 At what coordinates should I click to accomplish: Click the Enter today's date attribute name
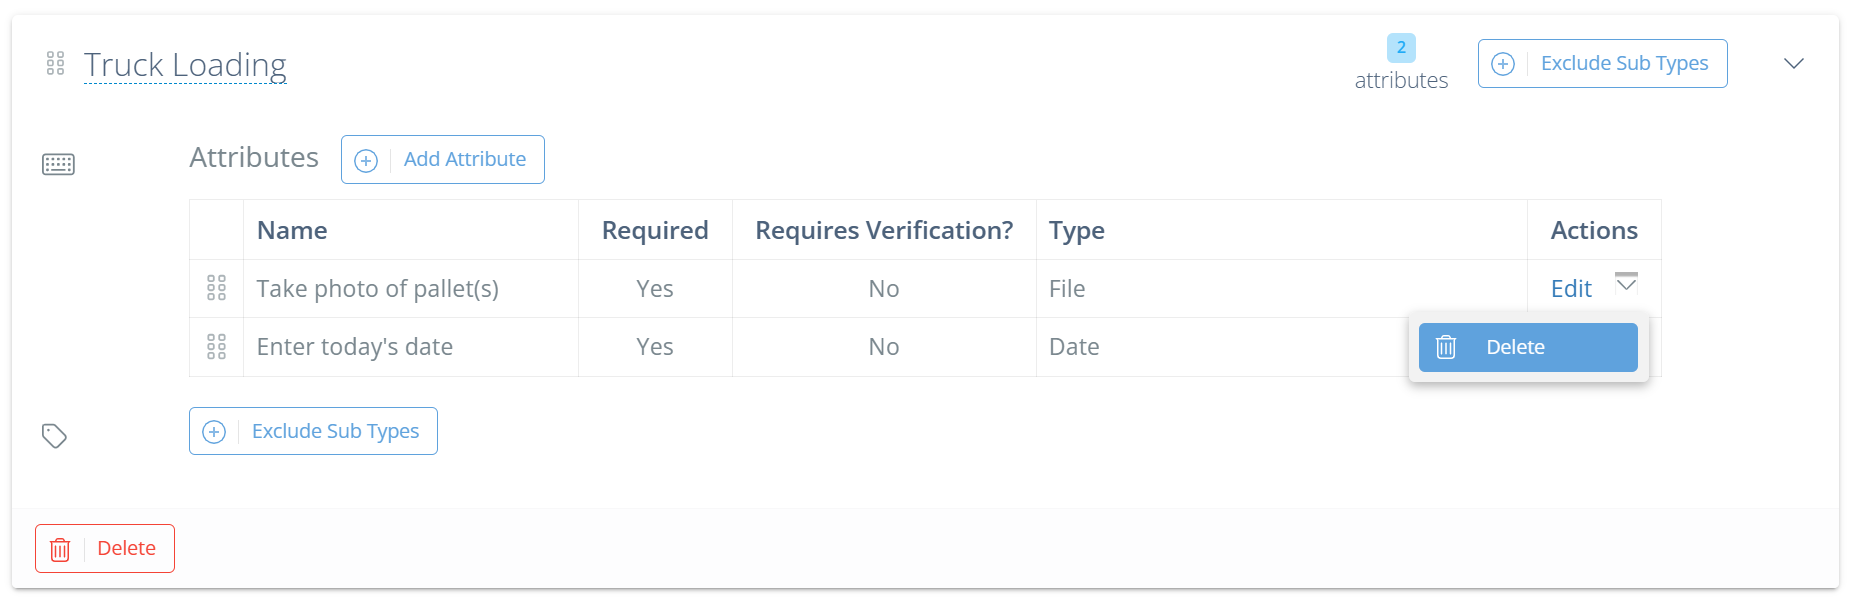(355, 347)
